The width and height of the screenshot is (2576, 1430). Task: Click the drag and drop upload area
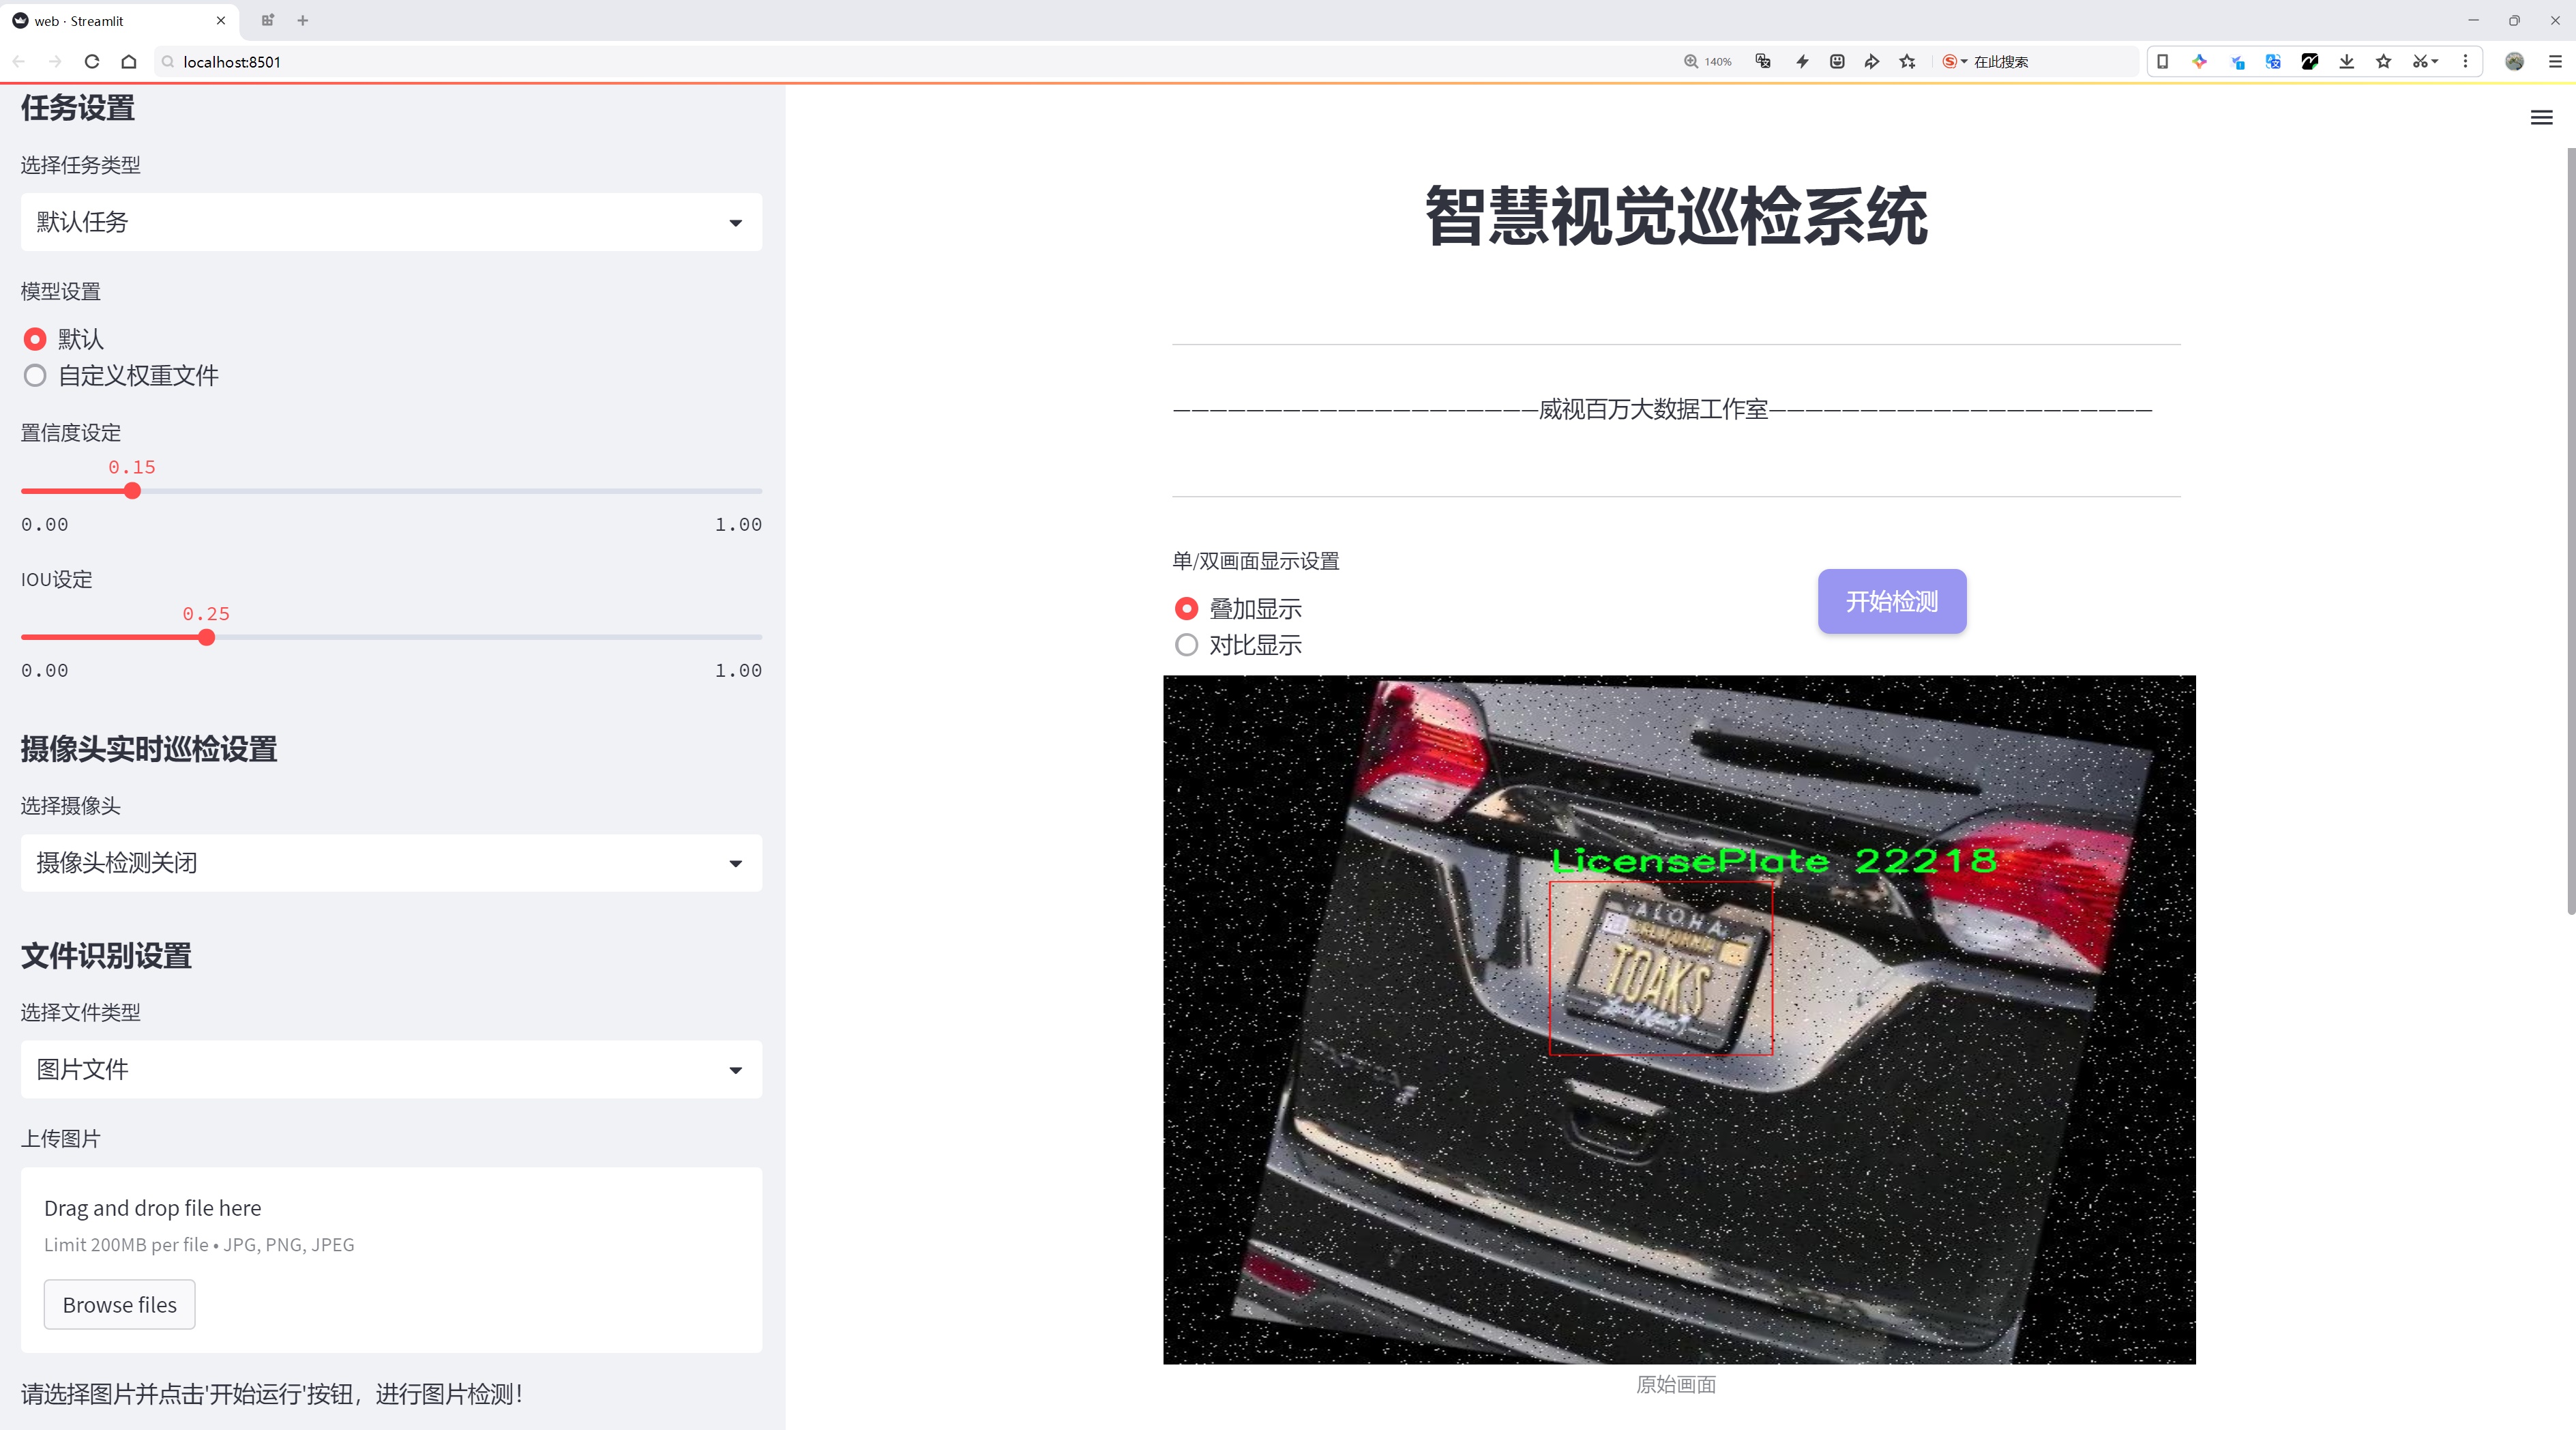[391, 1260]
